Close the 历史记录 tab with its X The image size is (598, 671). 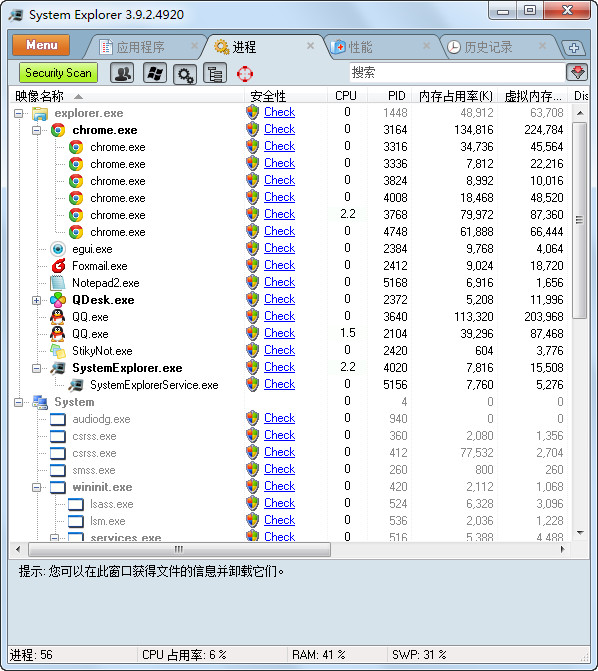(542, 45)
